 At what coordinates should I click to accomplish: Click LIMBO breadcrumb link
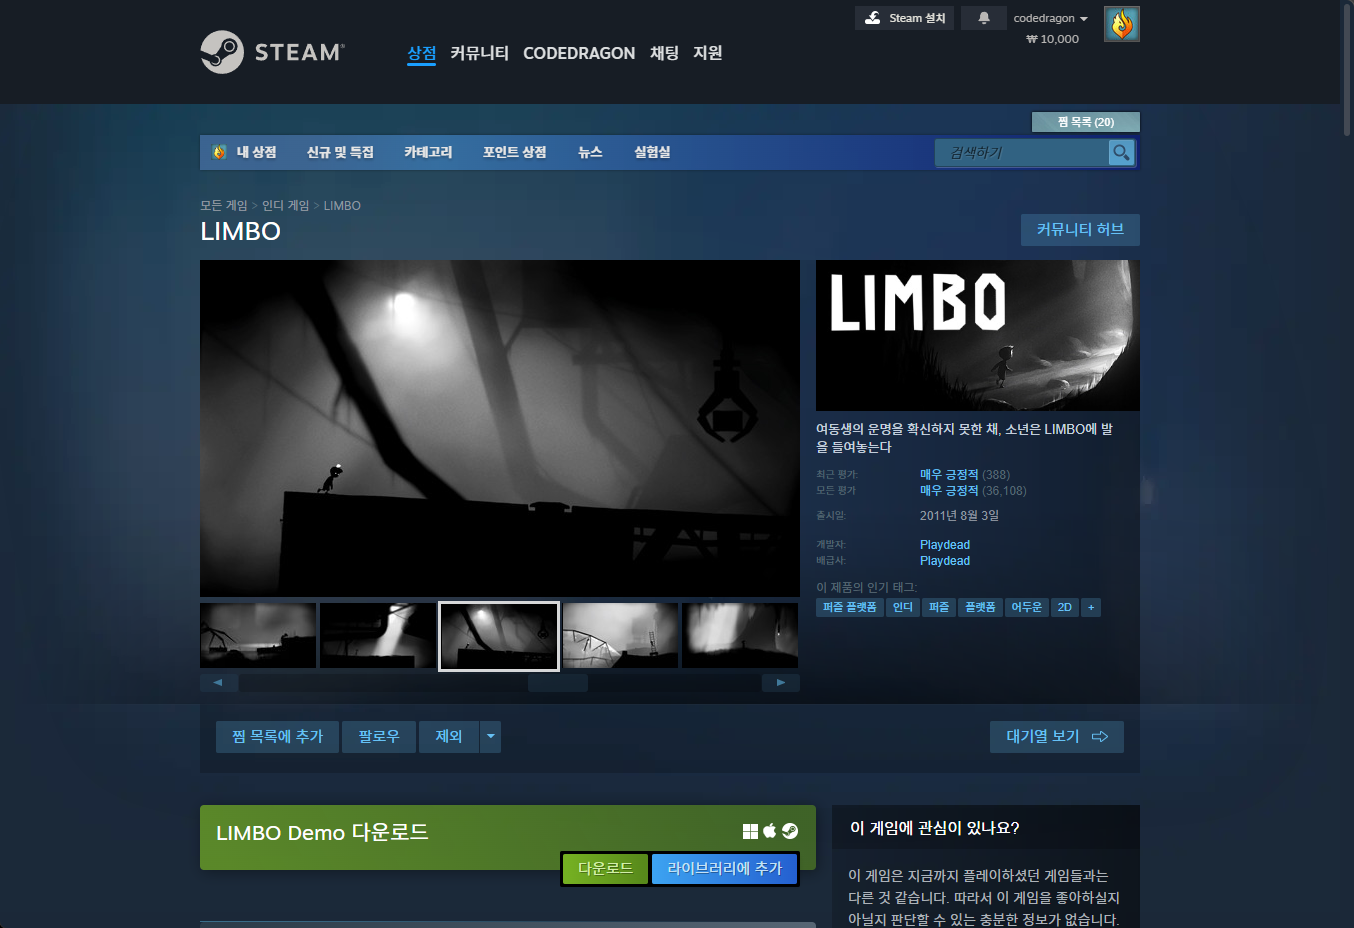(342, 205)
